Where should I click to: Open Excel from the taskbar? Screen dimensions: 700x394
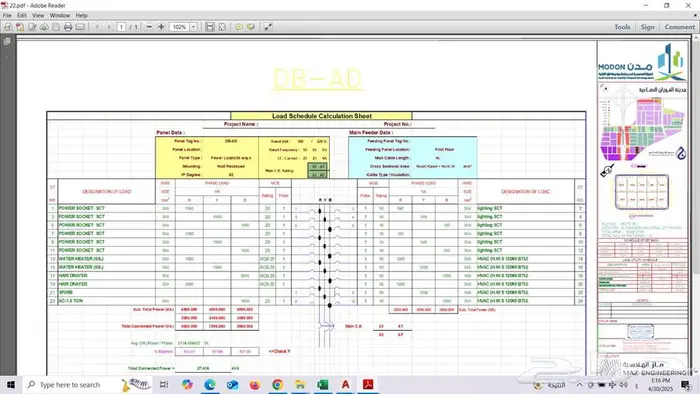point(322,385)
